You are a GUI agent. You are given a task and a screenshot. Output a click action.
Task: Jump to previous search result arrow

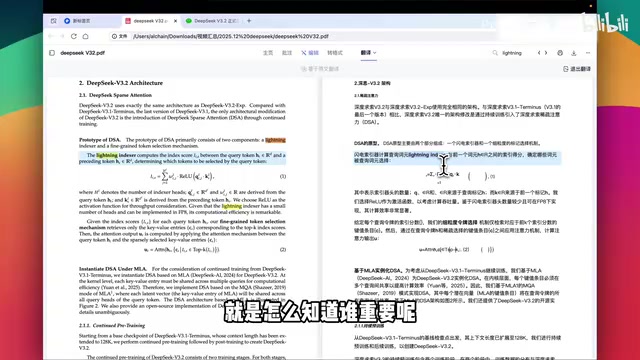(539, 53)
